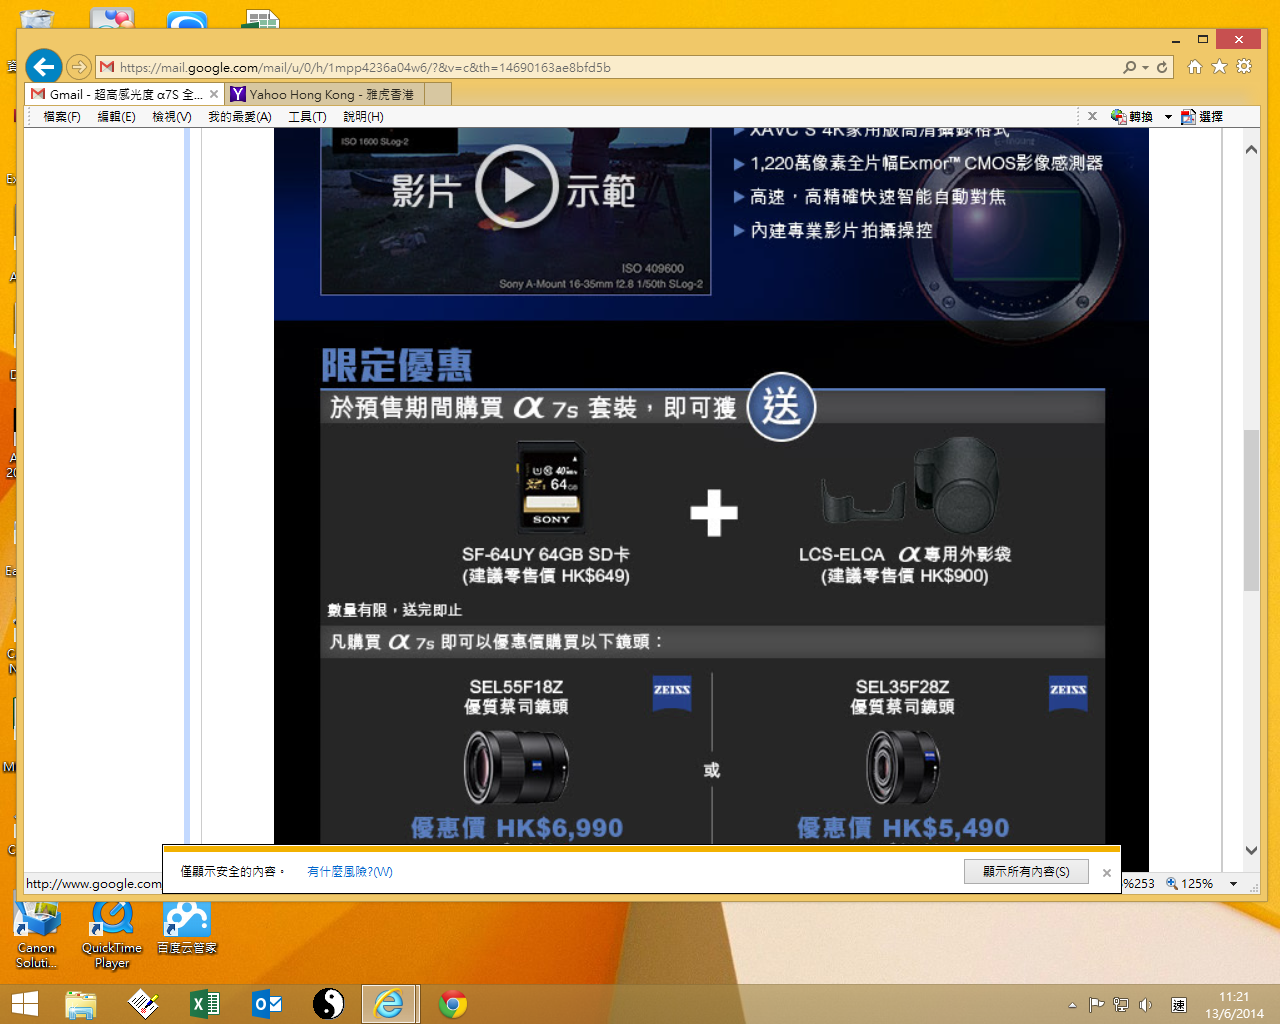
Task: Click the SF-64UY 64GB SD card image
Action: [551, 487]
